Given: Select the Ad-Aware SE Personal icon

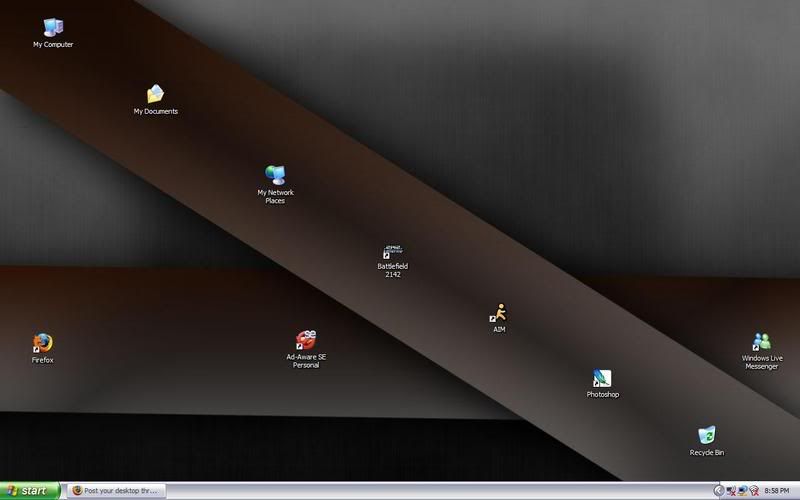Looking at the screenshot, I should (306, 341).
